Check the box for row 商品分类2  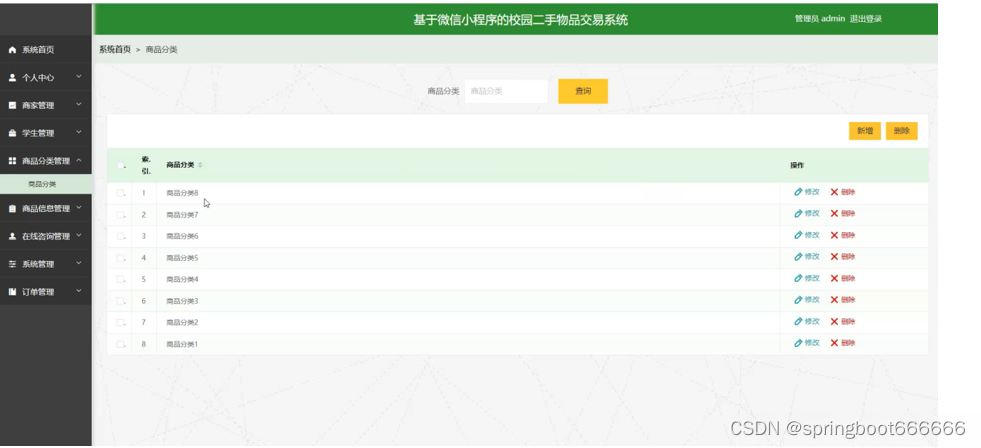click(121, 322)
